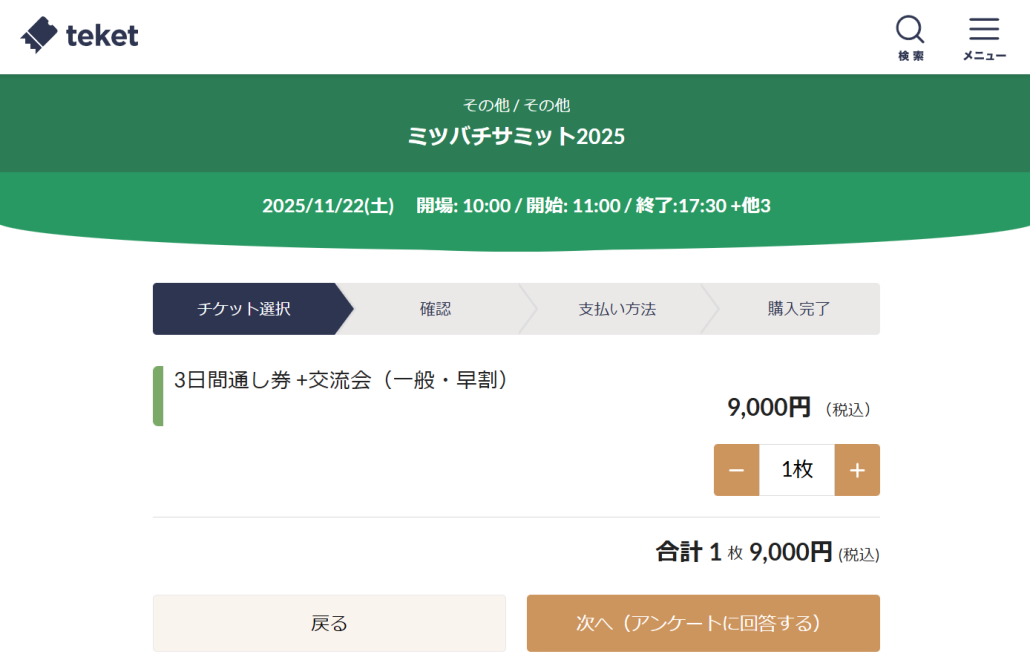
Task: Click the 戻る button
Action: coord(329,623)
